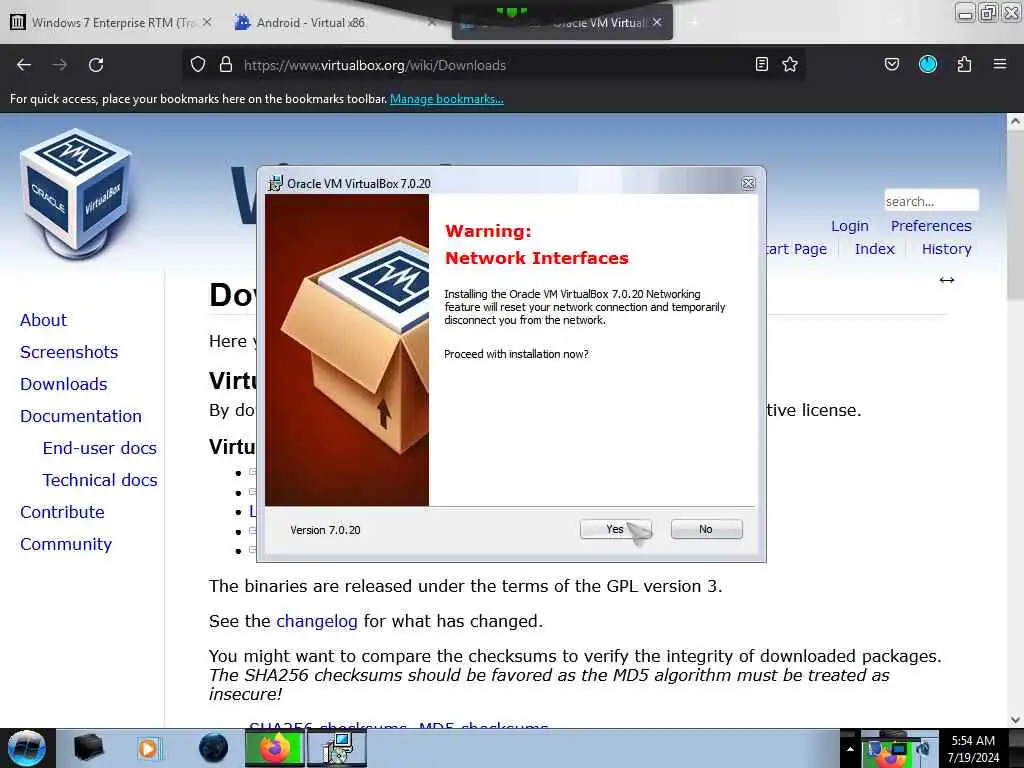Open Firefox hamburger application menu
This screenshot has width=1024, height=768.
[1000, 65]
